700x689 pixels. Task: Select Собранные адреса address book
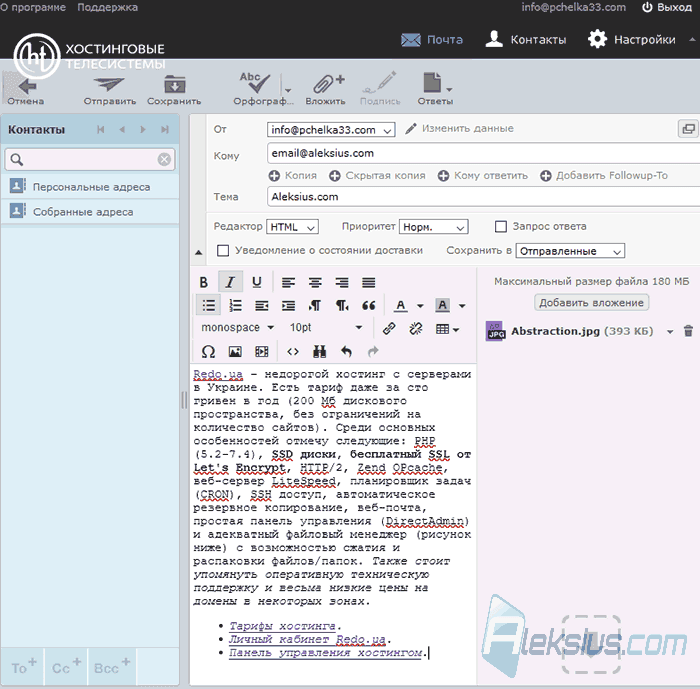click(x=90, y=212)
